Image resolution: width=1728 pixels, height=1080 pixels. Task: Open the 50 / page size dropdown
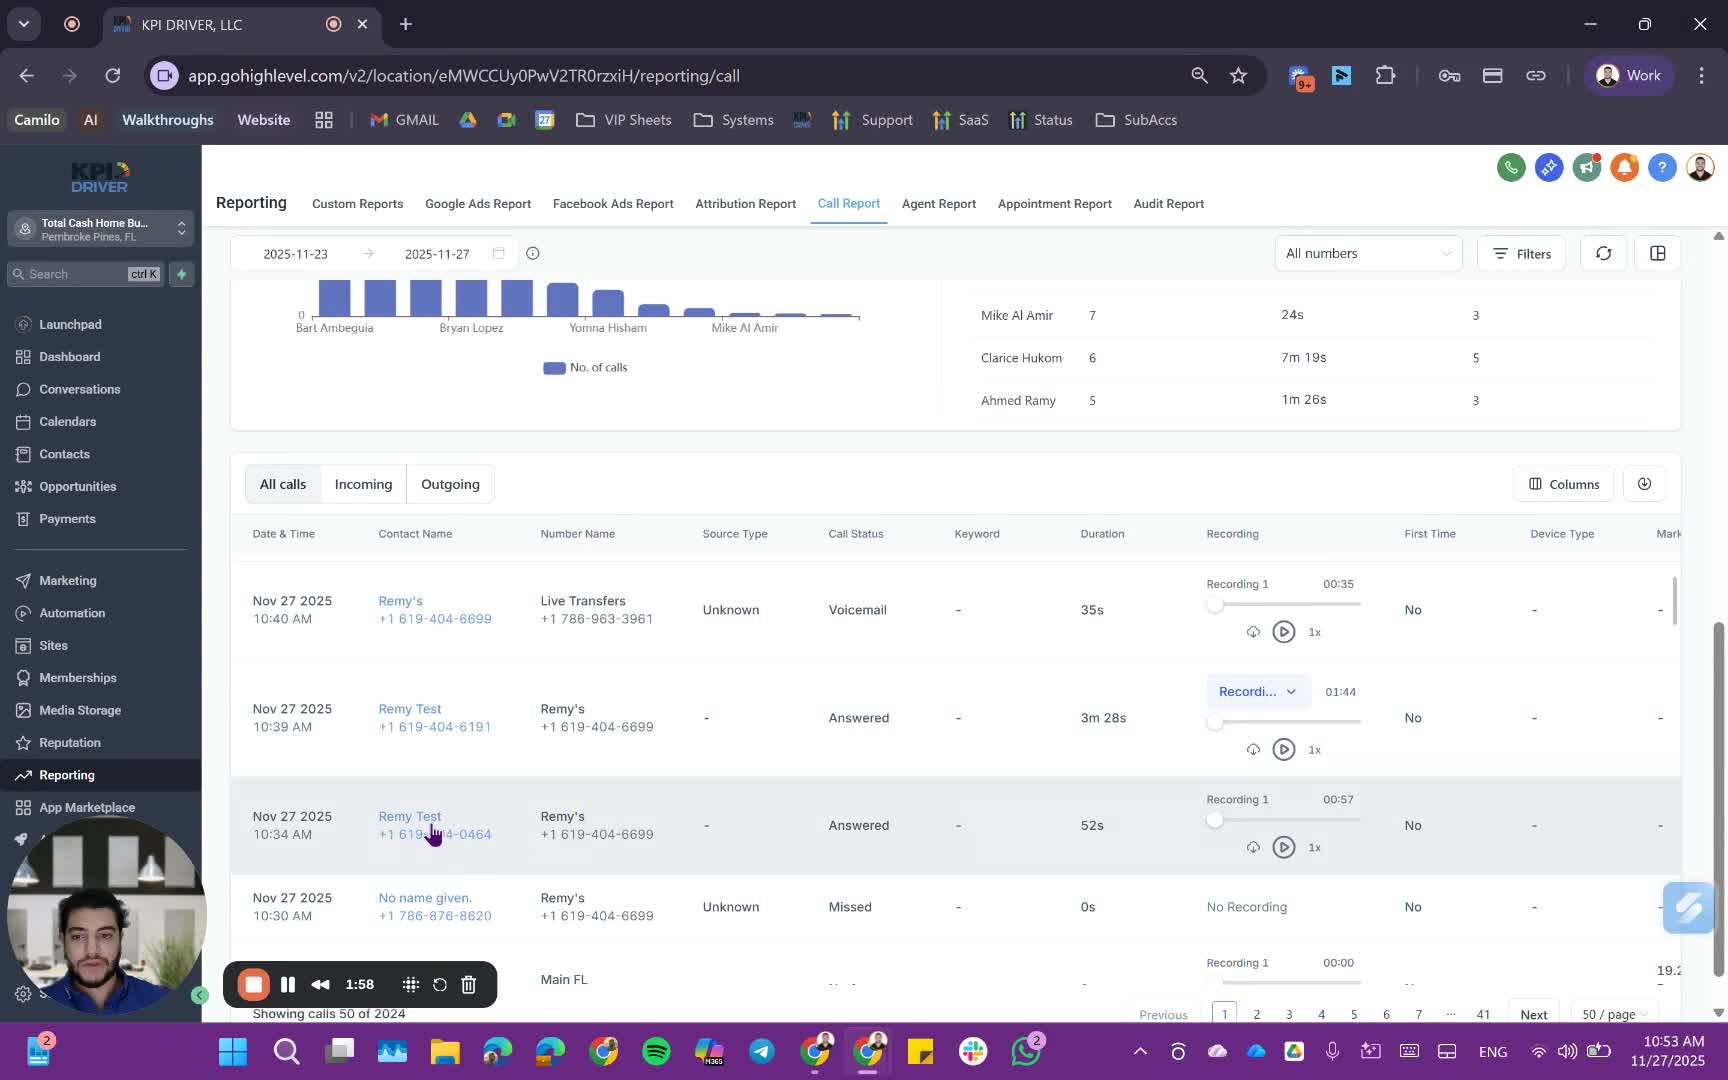(x=1614, y=1014)
